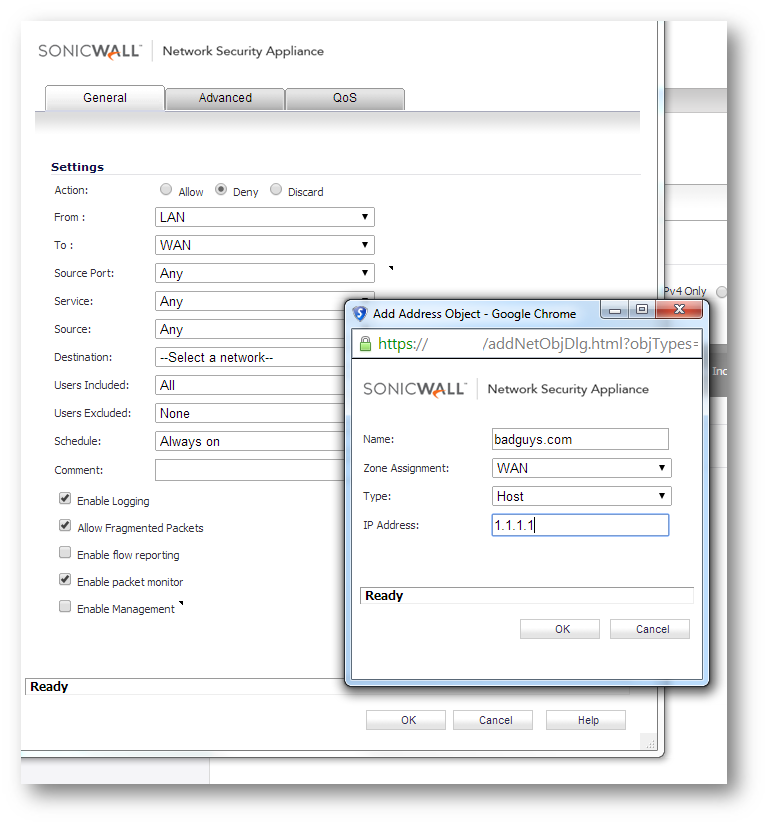
Task: Open the QoS tab
Action: pos(345,98)
